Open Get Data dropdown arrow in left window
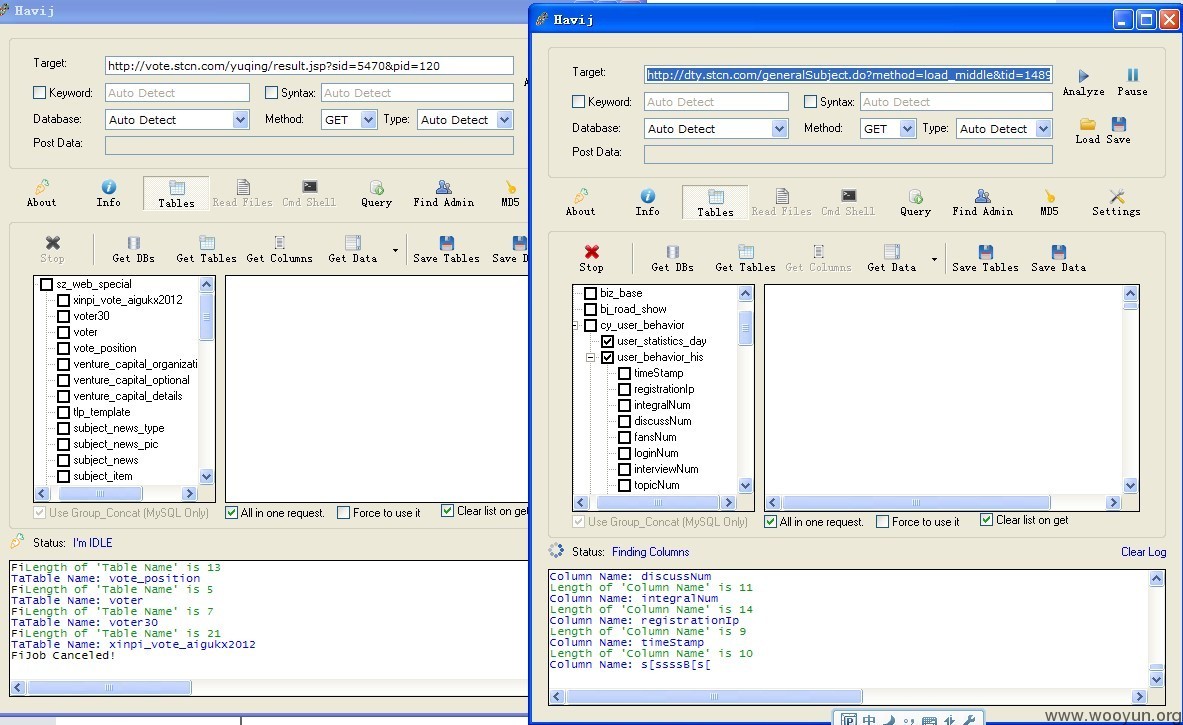Image resolution: width=1183 pixels, height=725 pixels. pyautogui.click(x=395, y=250)
